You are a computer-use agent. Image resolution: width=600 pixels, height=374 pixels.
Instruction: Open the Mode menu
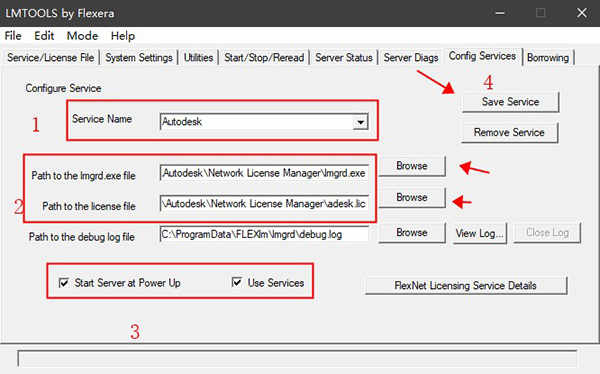pos(82,36)
